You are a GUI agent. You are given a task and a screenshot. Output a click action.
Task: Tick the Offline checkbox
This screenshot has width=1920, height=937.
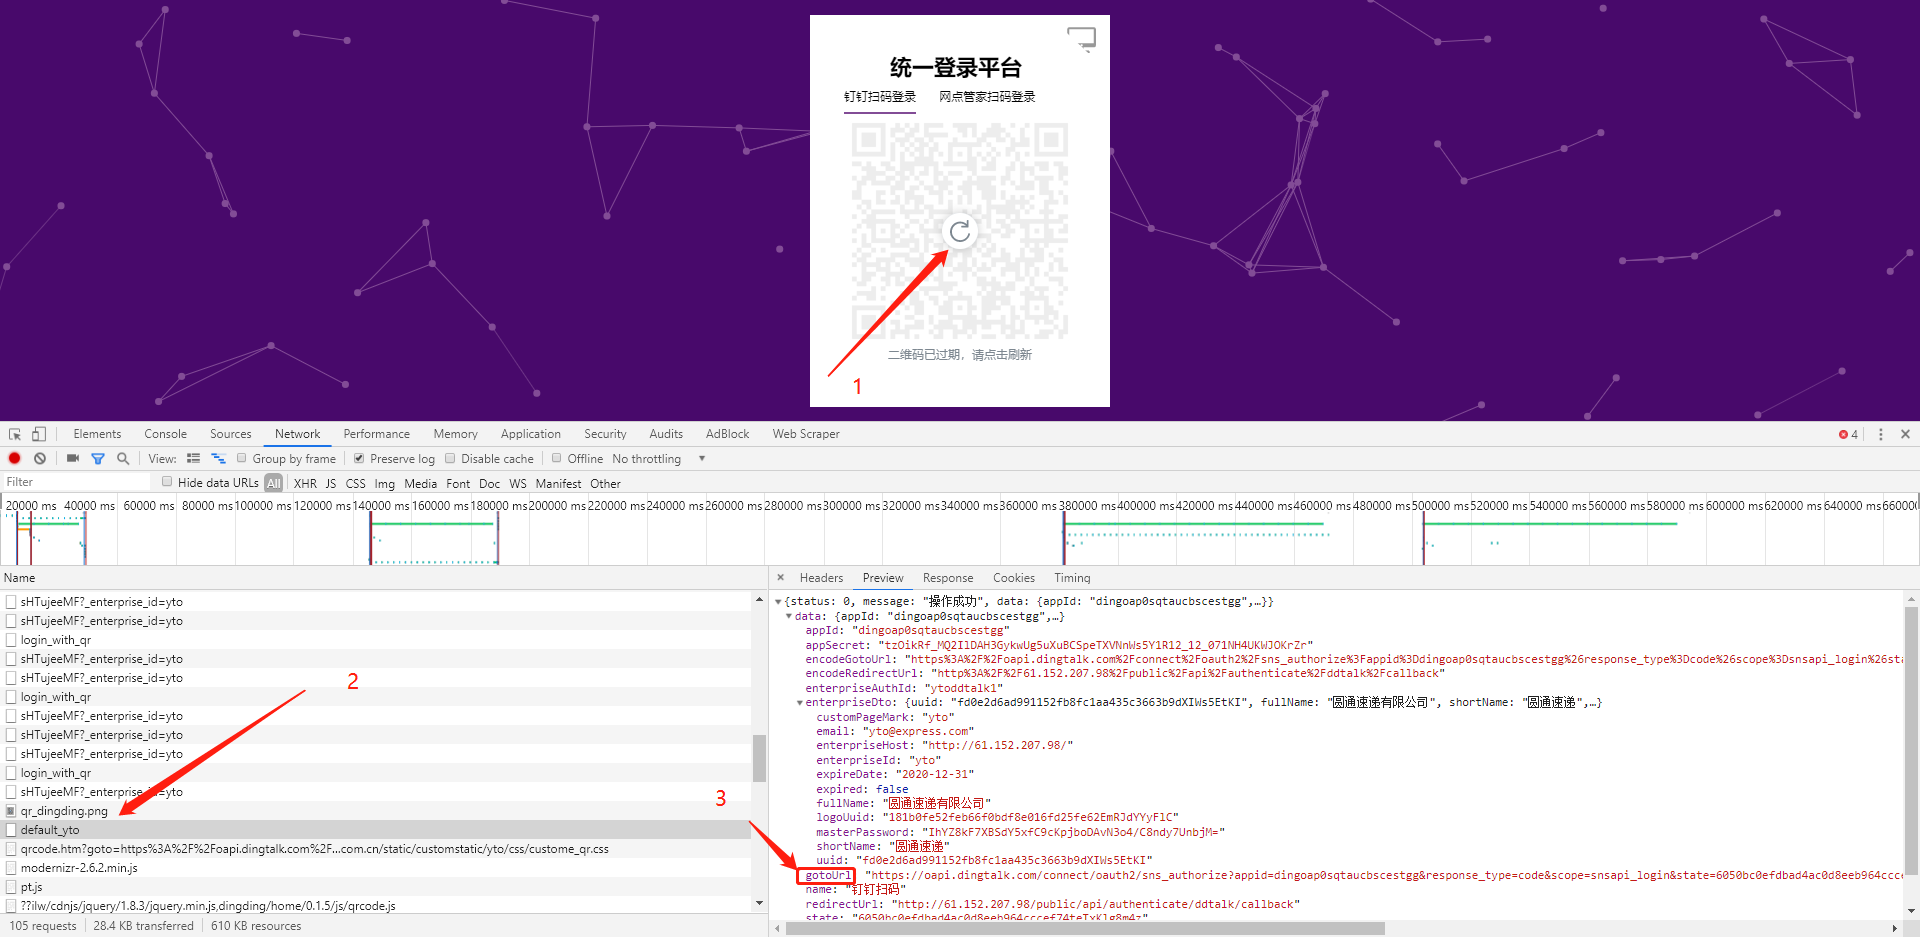[557, 458]
